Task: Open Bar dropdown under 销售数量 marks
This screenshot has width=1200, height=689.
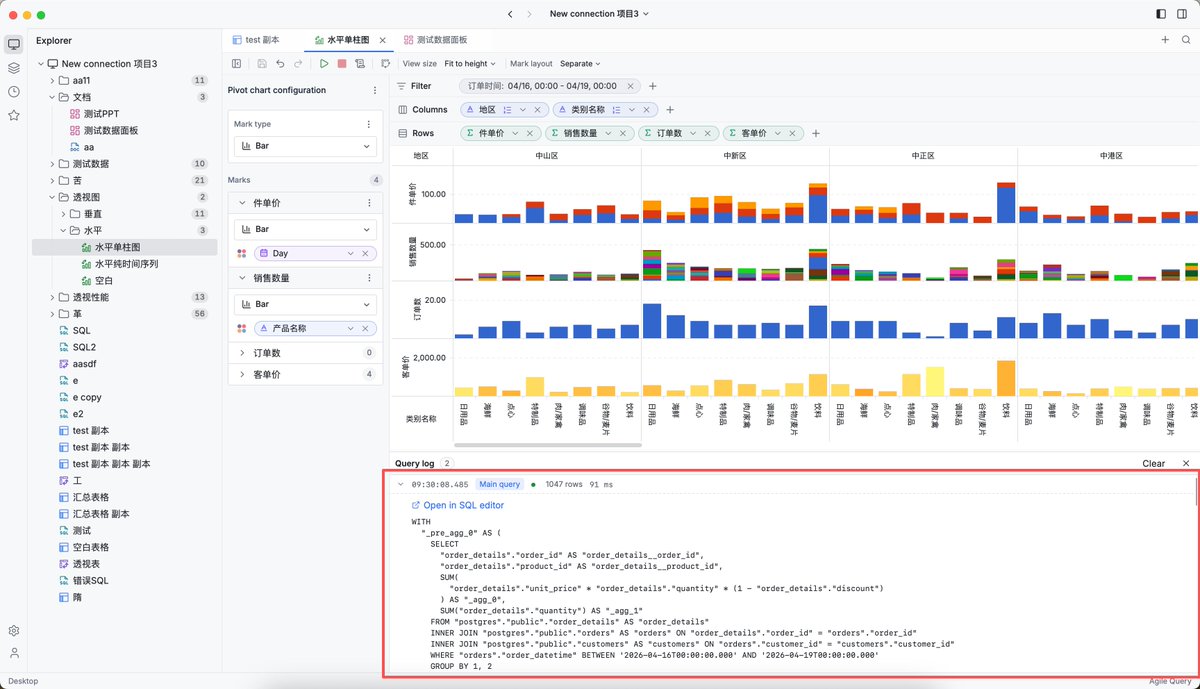Action: click(x=305, y=303)
